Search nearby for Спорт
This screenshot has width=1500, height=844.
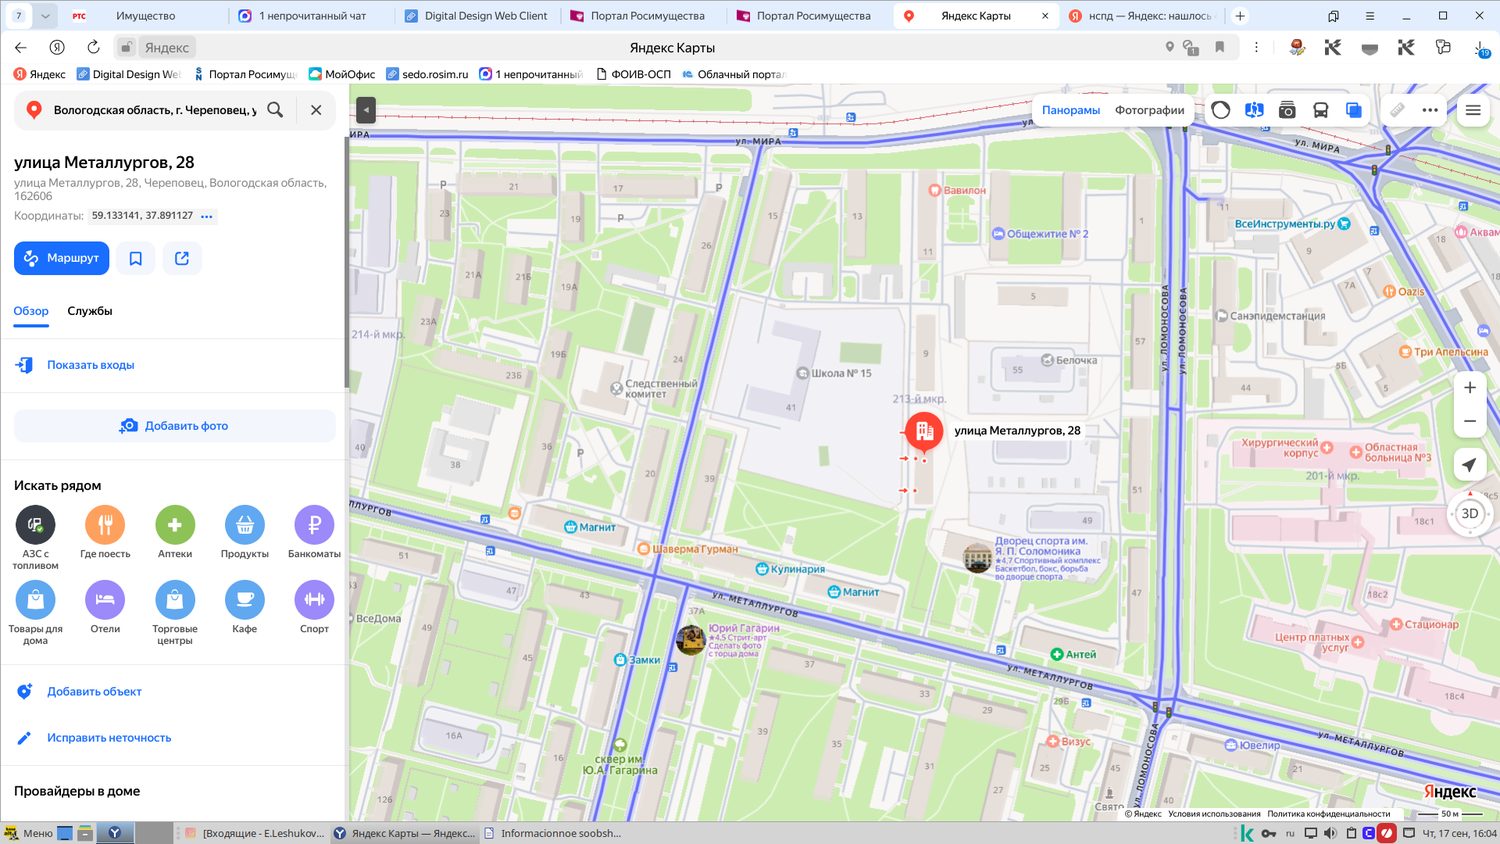[x=314, y=608]
